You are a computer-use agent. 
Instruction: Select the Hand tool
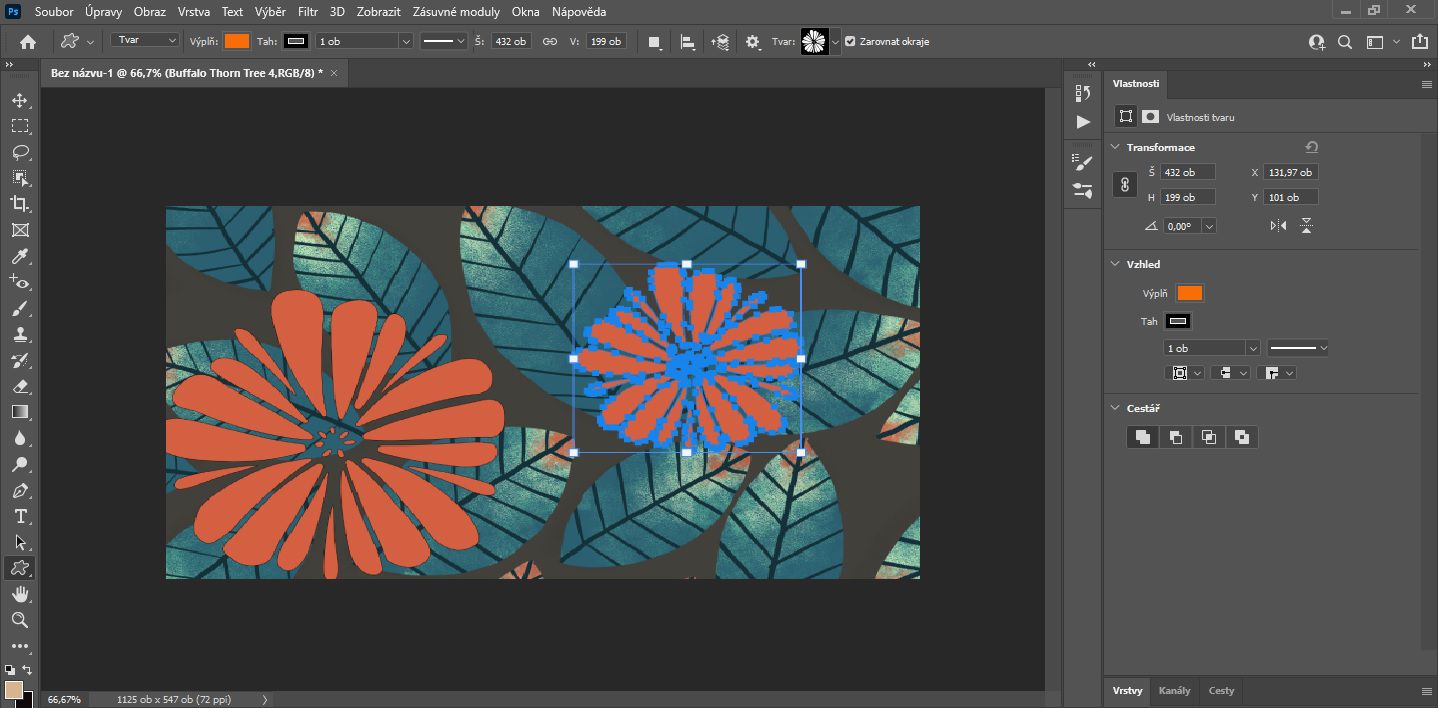[19, 594]
